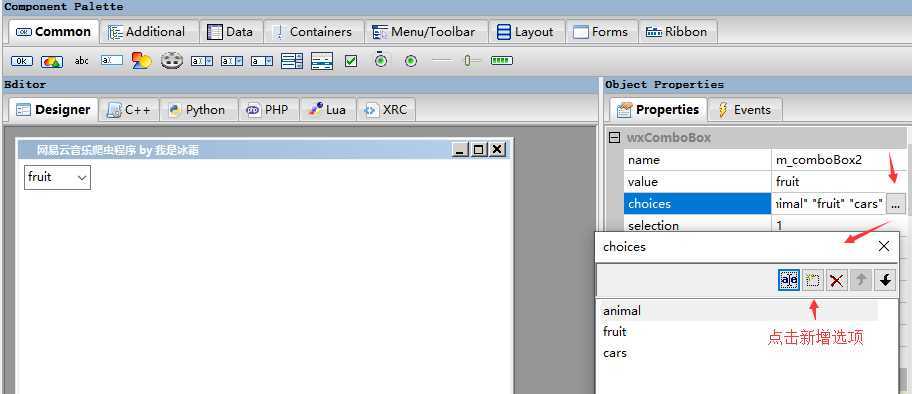Viewport: 912px width, 394px height.
Task: Select the selection property row label
Action: point(697,225)
